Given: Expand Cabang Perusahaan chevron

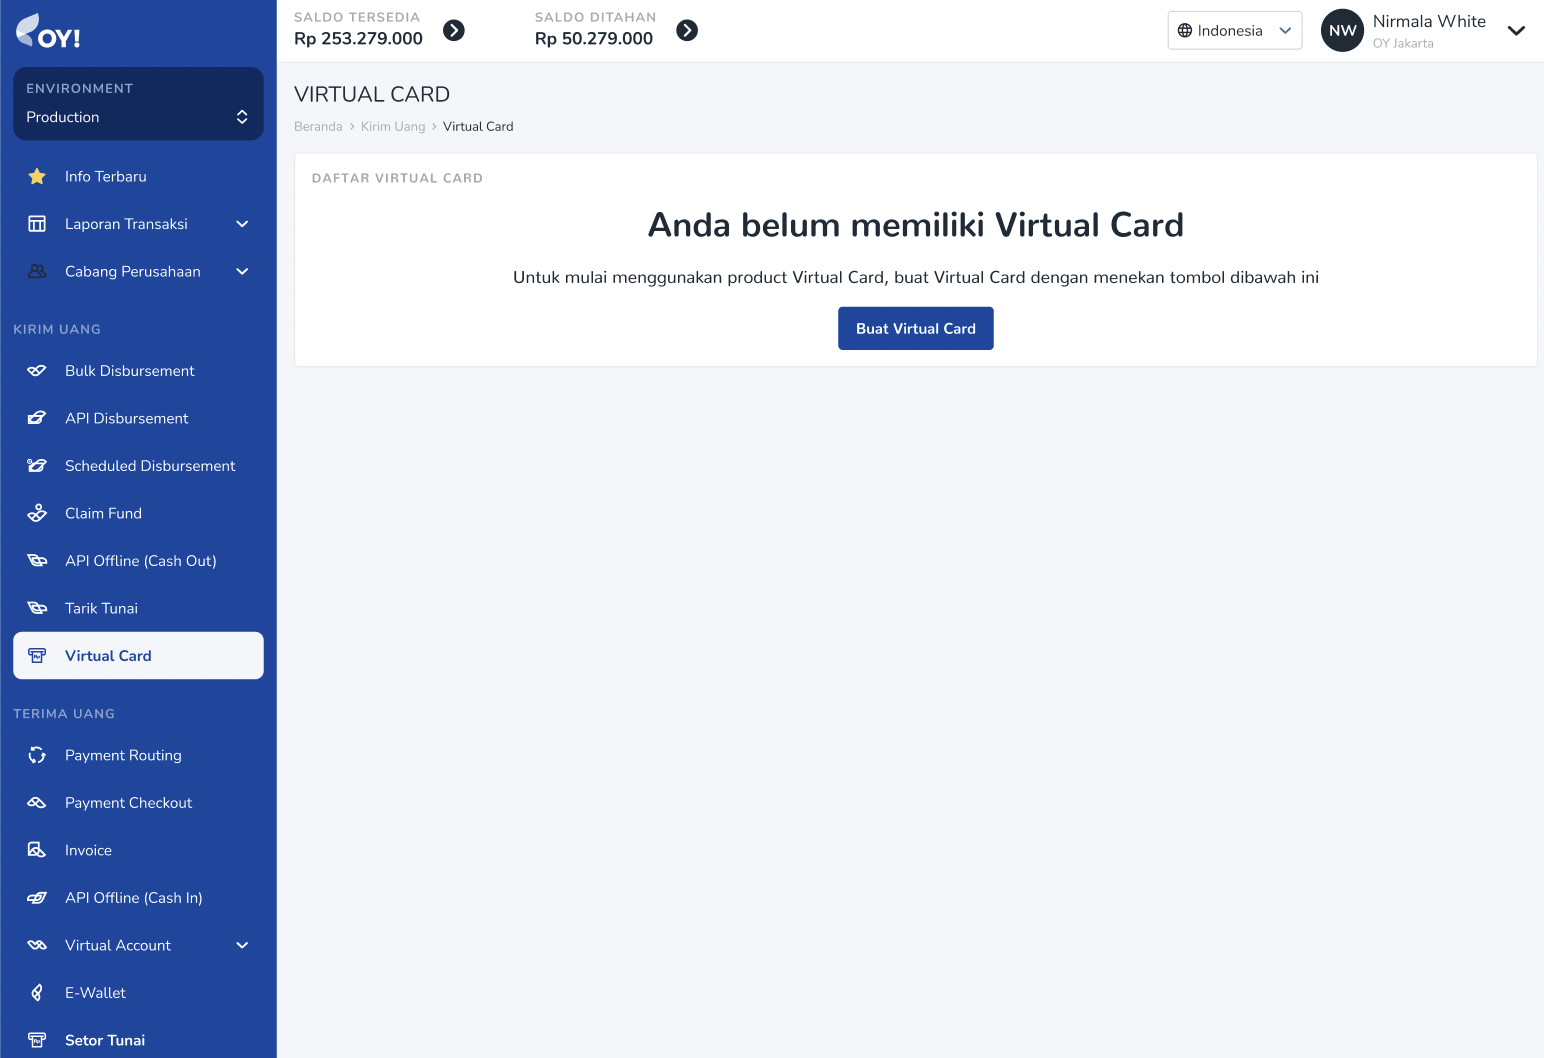Looking at the screenshot, I should click(x=242, y=272).
